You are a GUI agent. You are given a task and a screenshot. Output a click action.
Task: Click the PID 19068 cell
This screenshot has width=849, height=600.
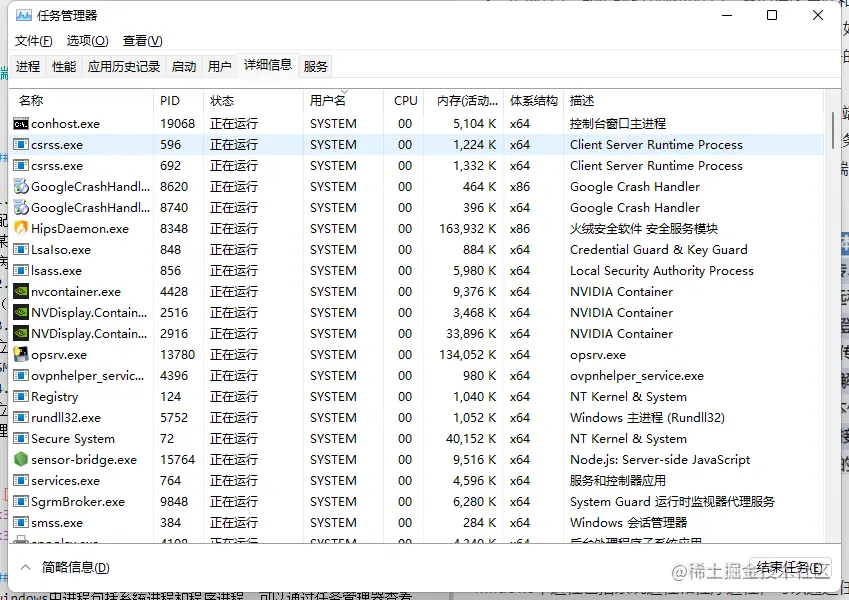[178, 124]
